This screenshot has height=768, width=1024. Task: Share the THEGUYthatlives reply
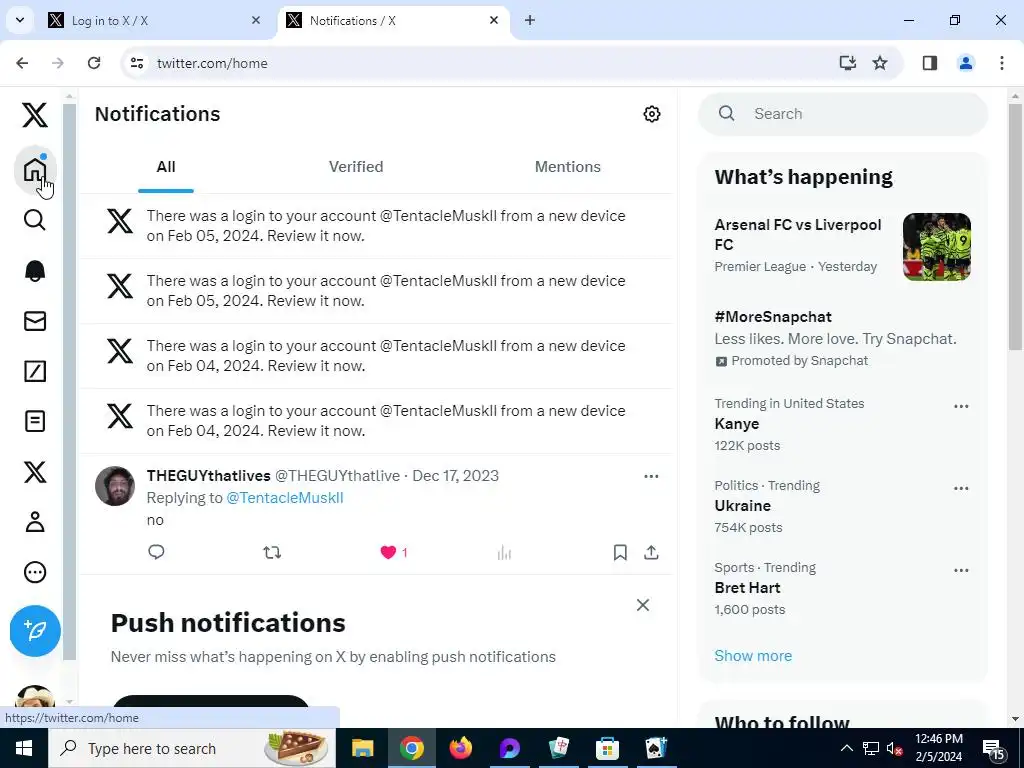651,552
